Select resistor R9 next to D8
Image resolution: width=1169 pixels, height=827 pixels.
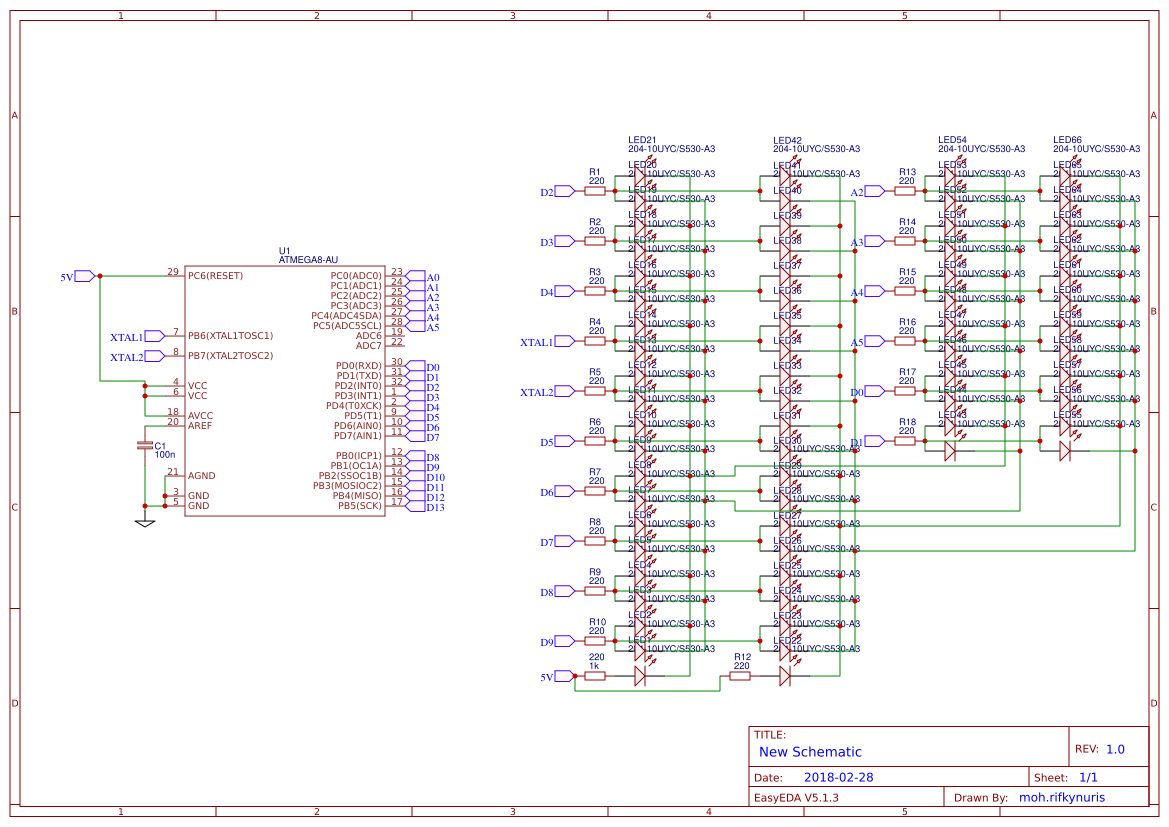point(597,590)
